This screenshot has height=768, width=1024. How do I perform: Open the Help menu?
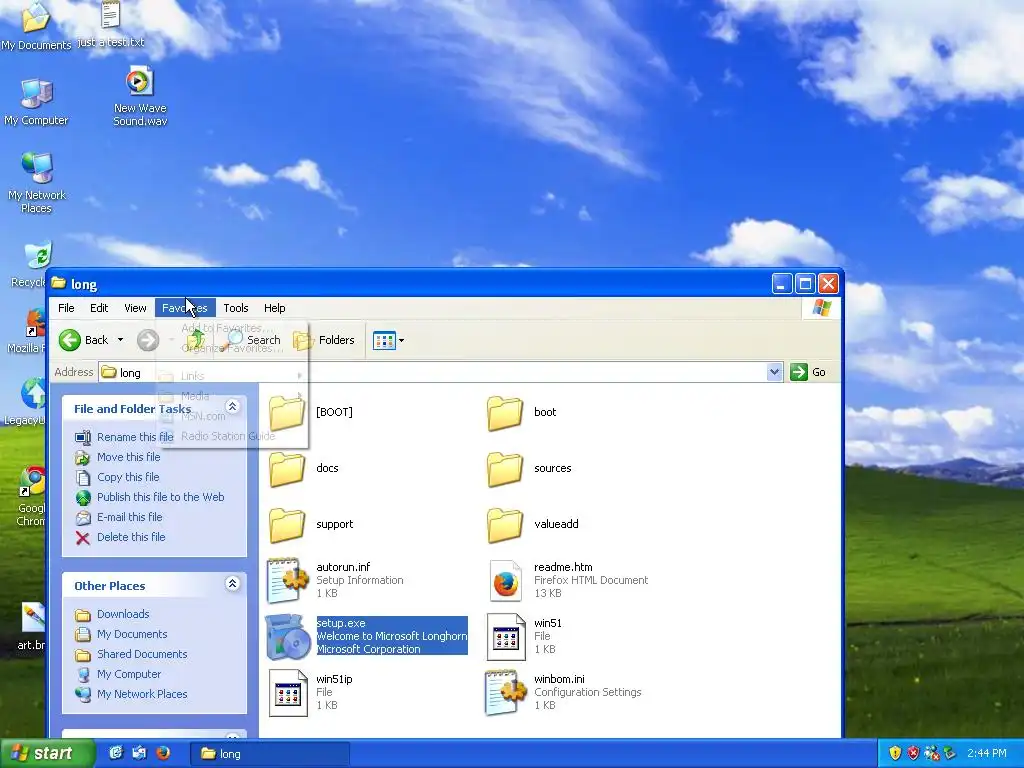click(274, 308)
